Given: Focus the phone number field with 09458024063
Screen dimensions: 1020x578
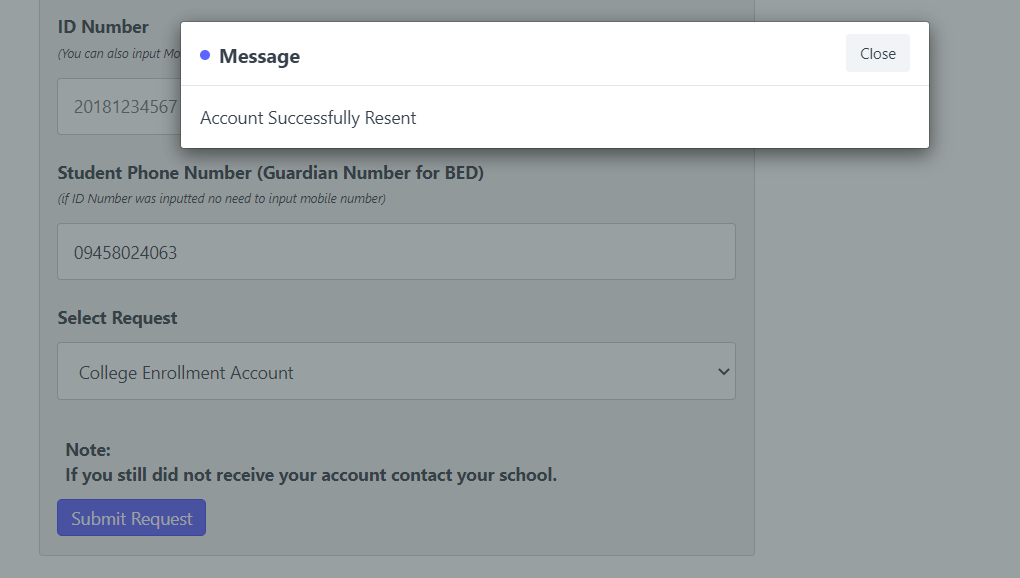Looking at the screenshot, I should [396, 252].
